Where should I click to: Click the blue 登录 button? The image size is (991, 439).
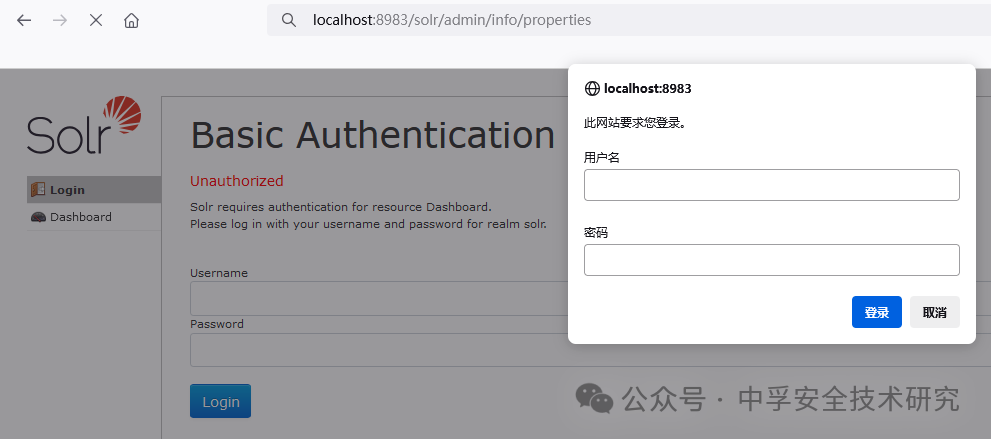tap(877, 312)
